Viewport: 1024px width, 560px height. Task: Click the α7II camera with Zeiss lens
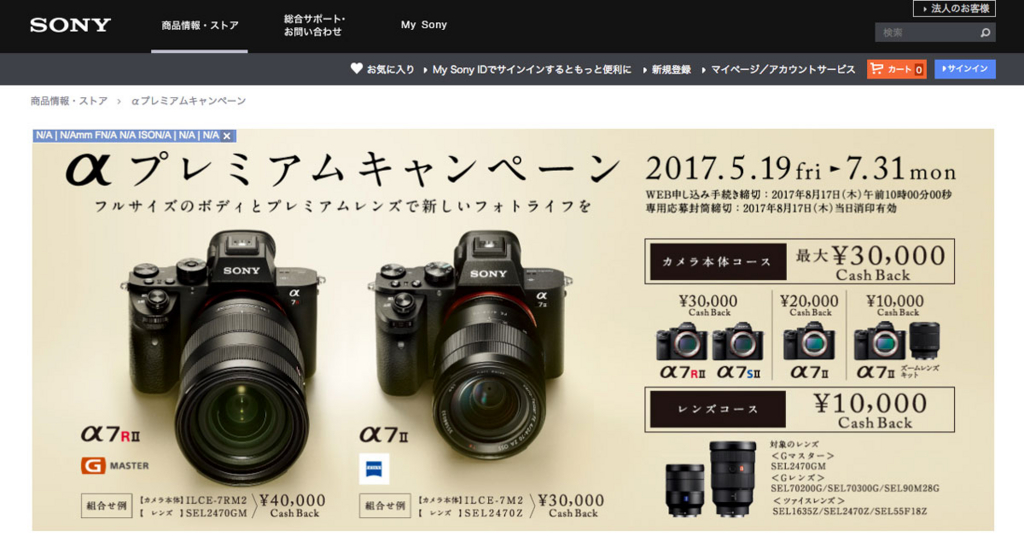(469, 343)
